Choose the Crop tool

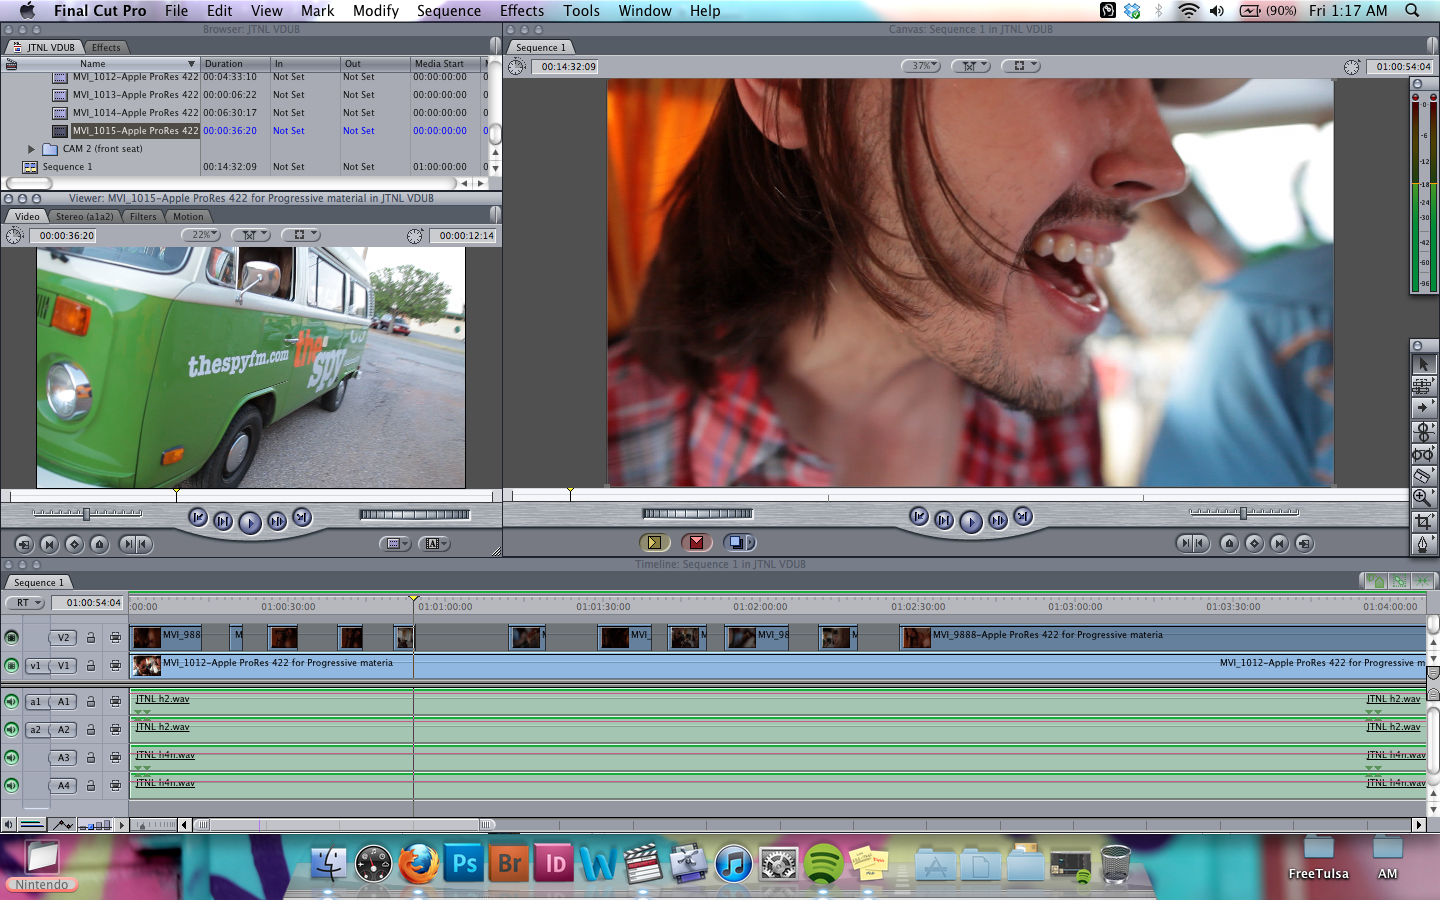1423,521
